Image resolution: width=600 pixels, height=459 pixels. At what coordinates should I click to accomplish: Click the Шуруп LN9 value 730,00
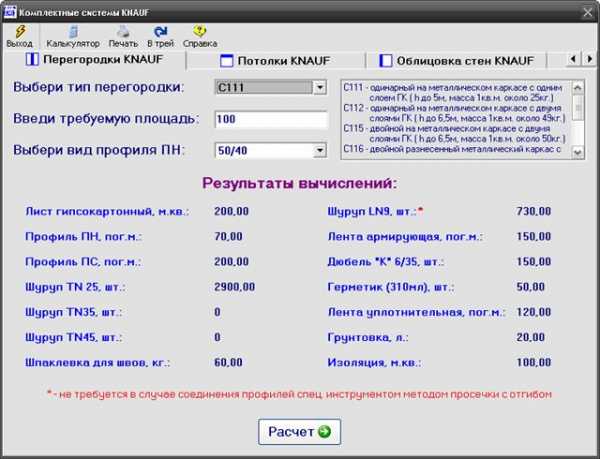pyautogui.click(x=534, y=211)
